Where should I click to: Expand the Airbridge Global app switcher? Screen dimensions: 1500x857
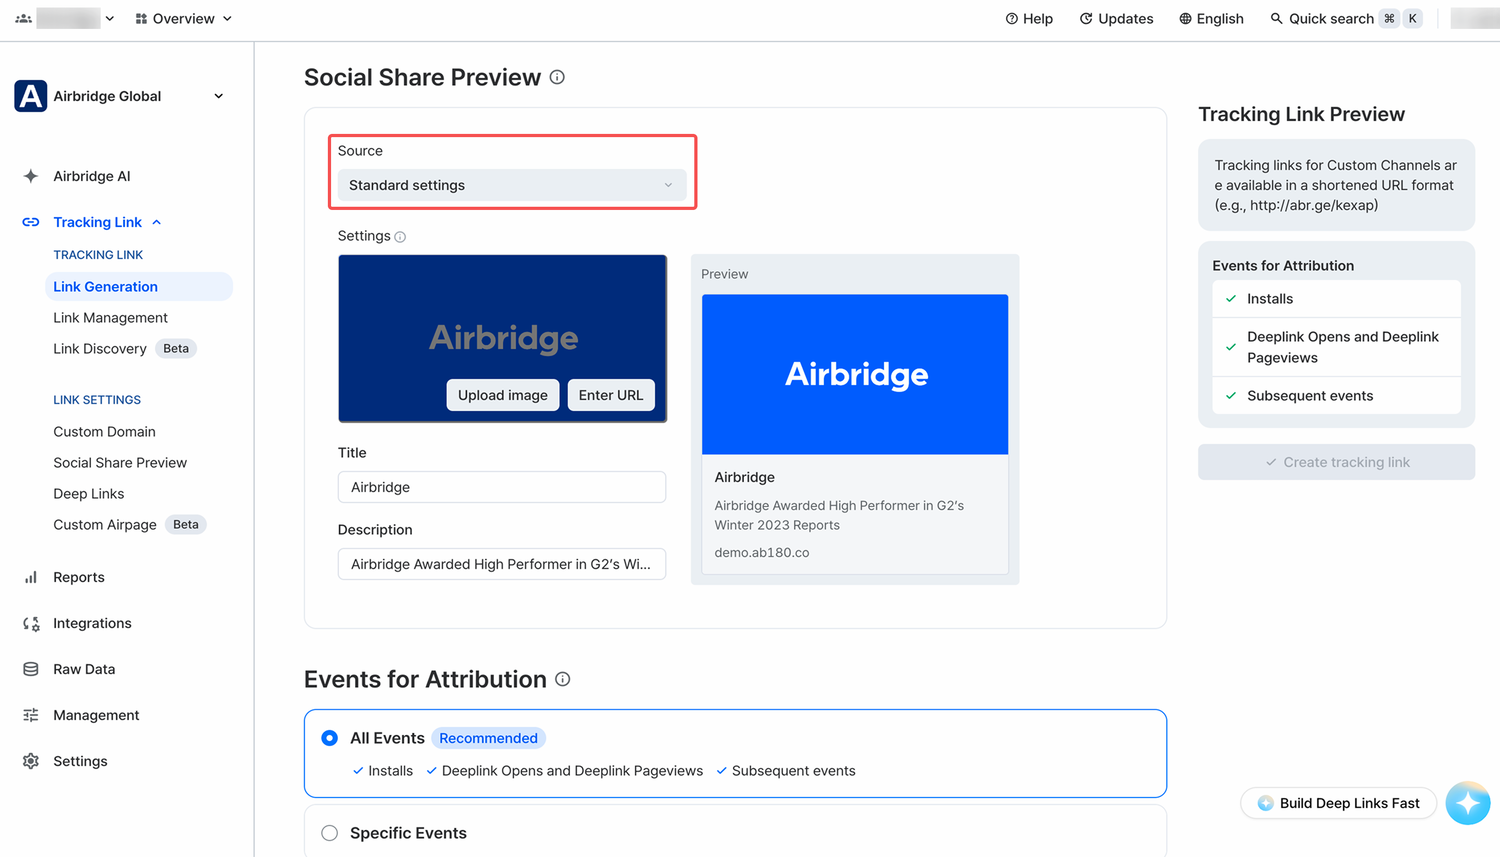[x=219, y=96]
